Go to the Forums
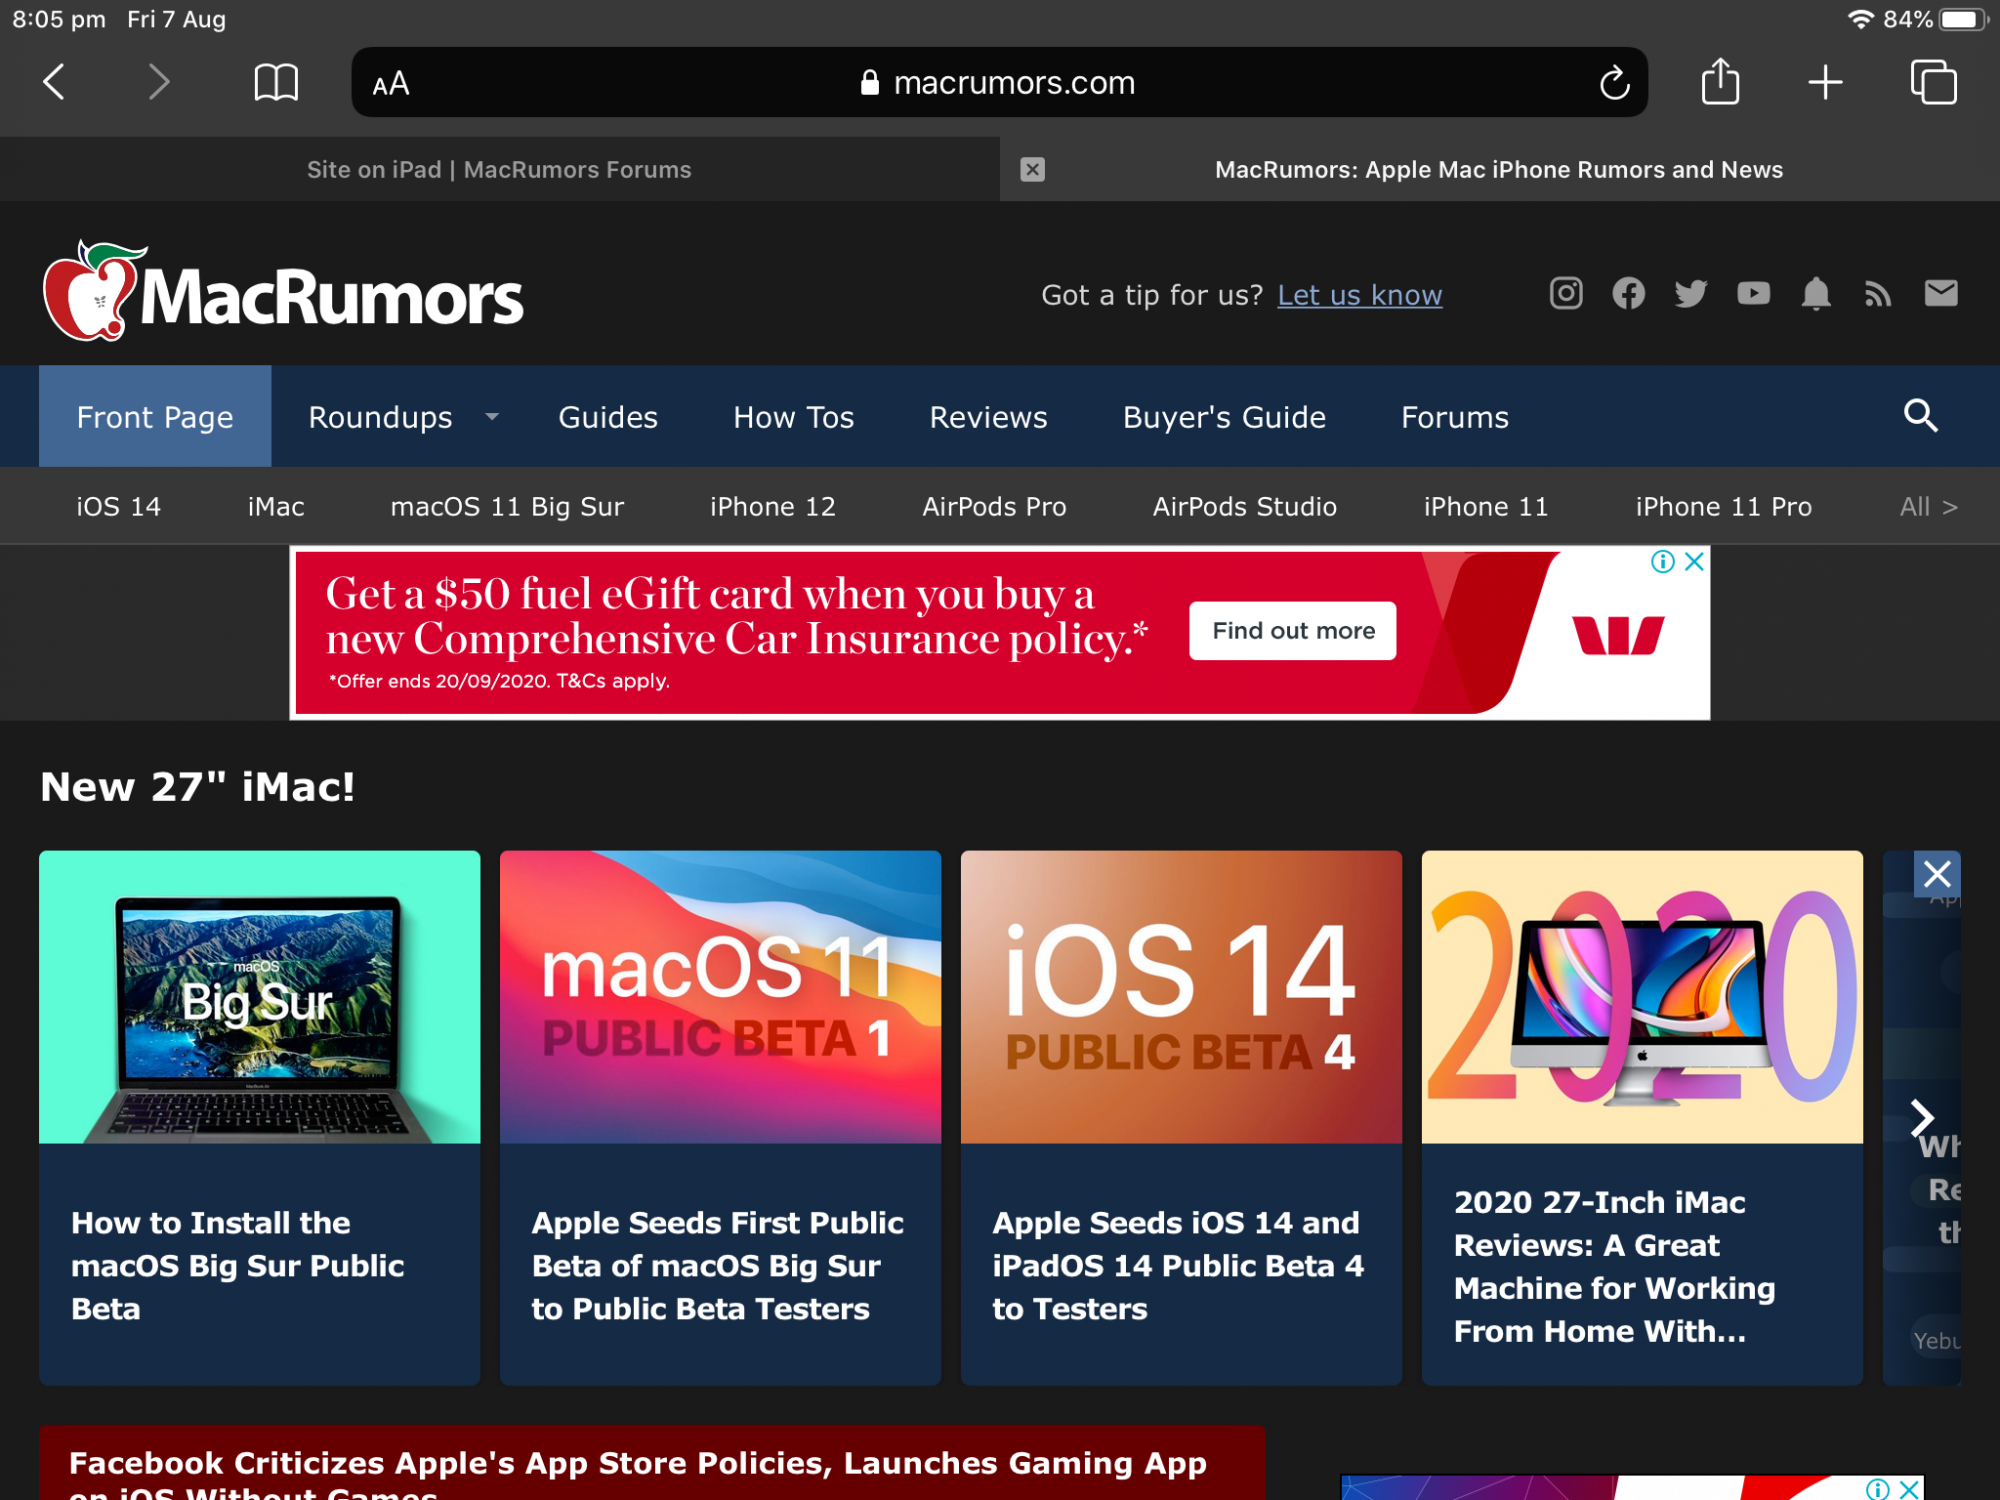 pyautogui.click(x=1454, y=416)
